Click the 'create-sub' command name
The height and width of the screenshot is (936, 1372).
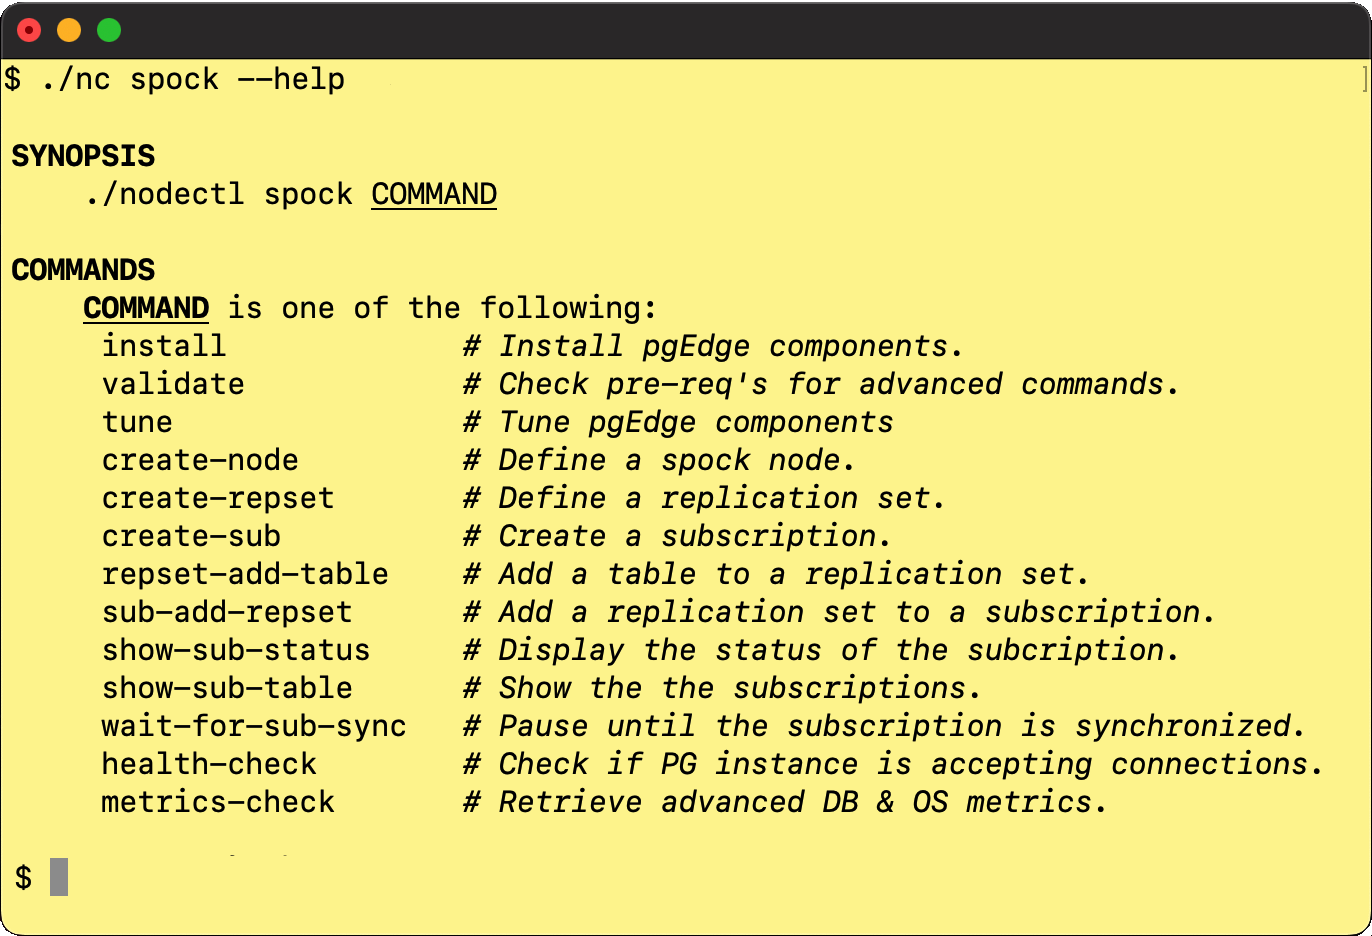(191, 536)
